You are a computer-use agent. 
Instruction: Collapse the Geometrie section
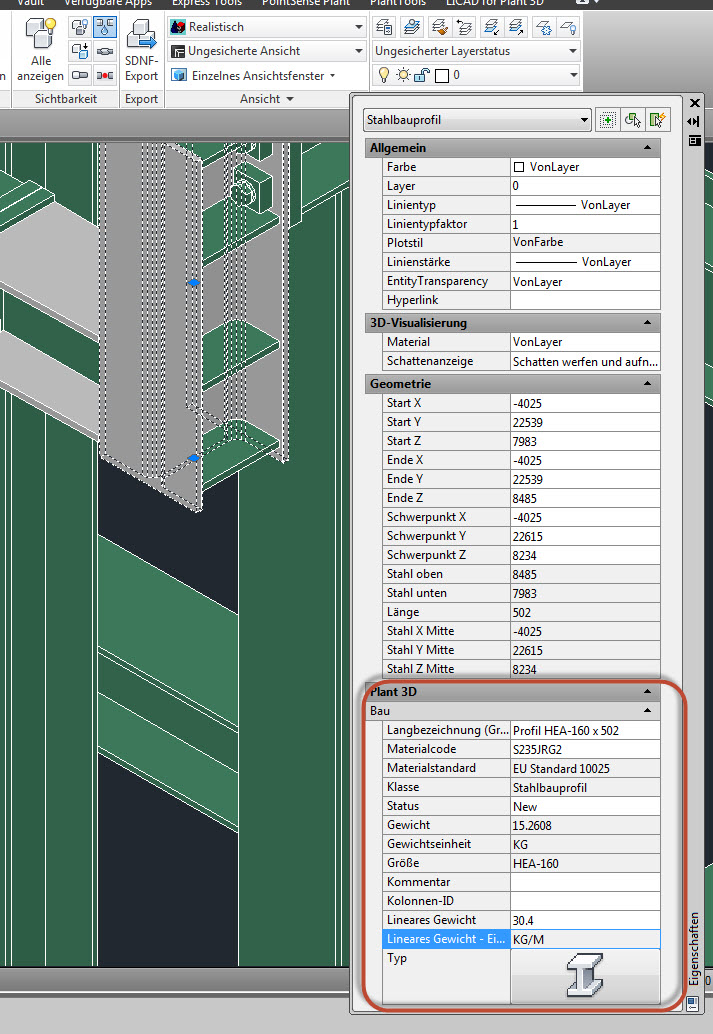(x=647, y=383)
